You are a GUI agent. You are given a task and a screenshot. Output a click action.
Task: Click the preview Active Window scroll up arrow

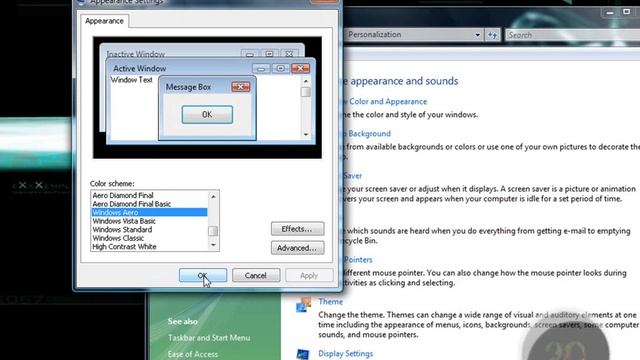tap(306, 81)
